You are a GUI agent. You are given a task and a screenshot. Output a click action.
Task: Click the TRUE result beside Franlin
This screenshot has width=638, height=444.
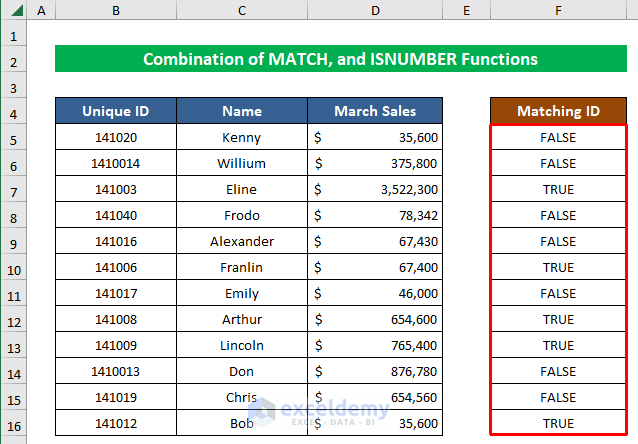[558, 268]
